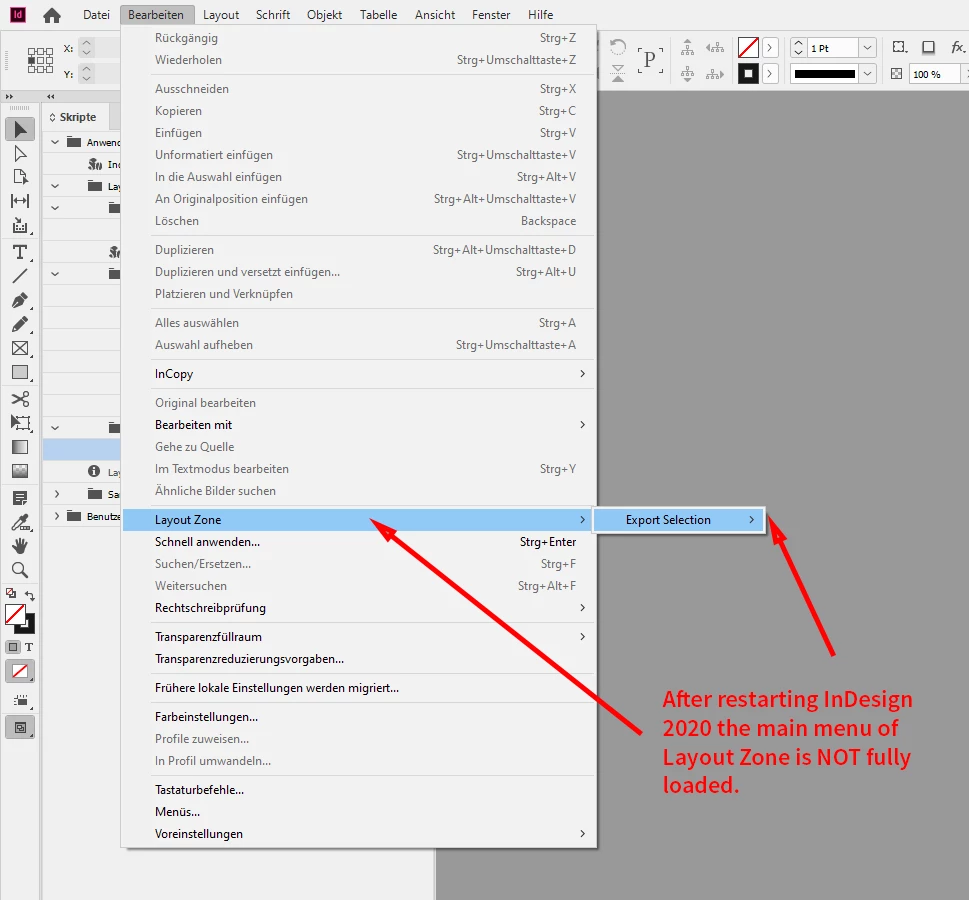
Task: Select the Gradient Feather tool
Action: 20,471
